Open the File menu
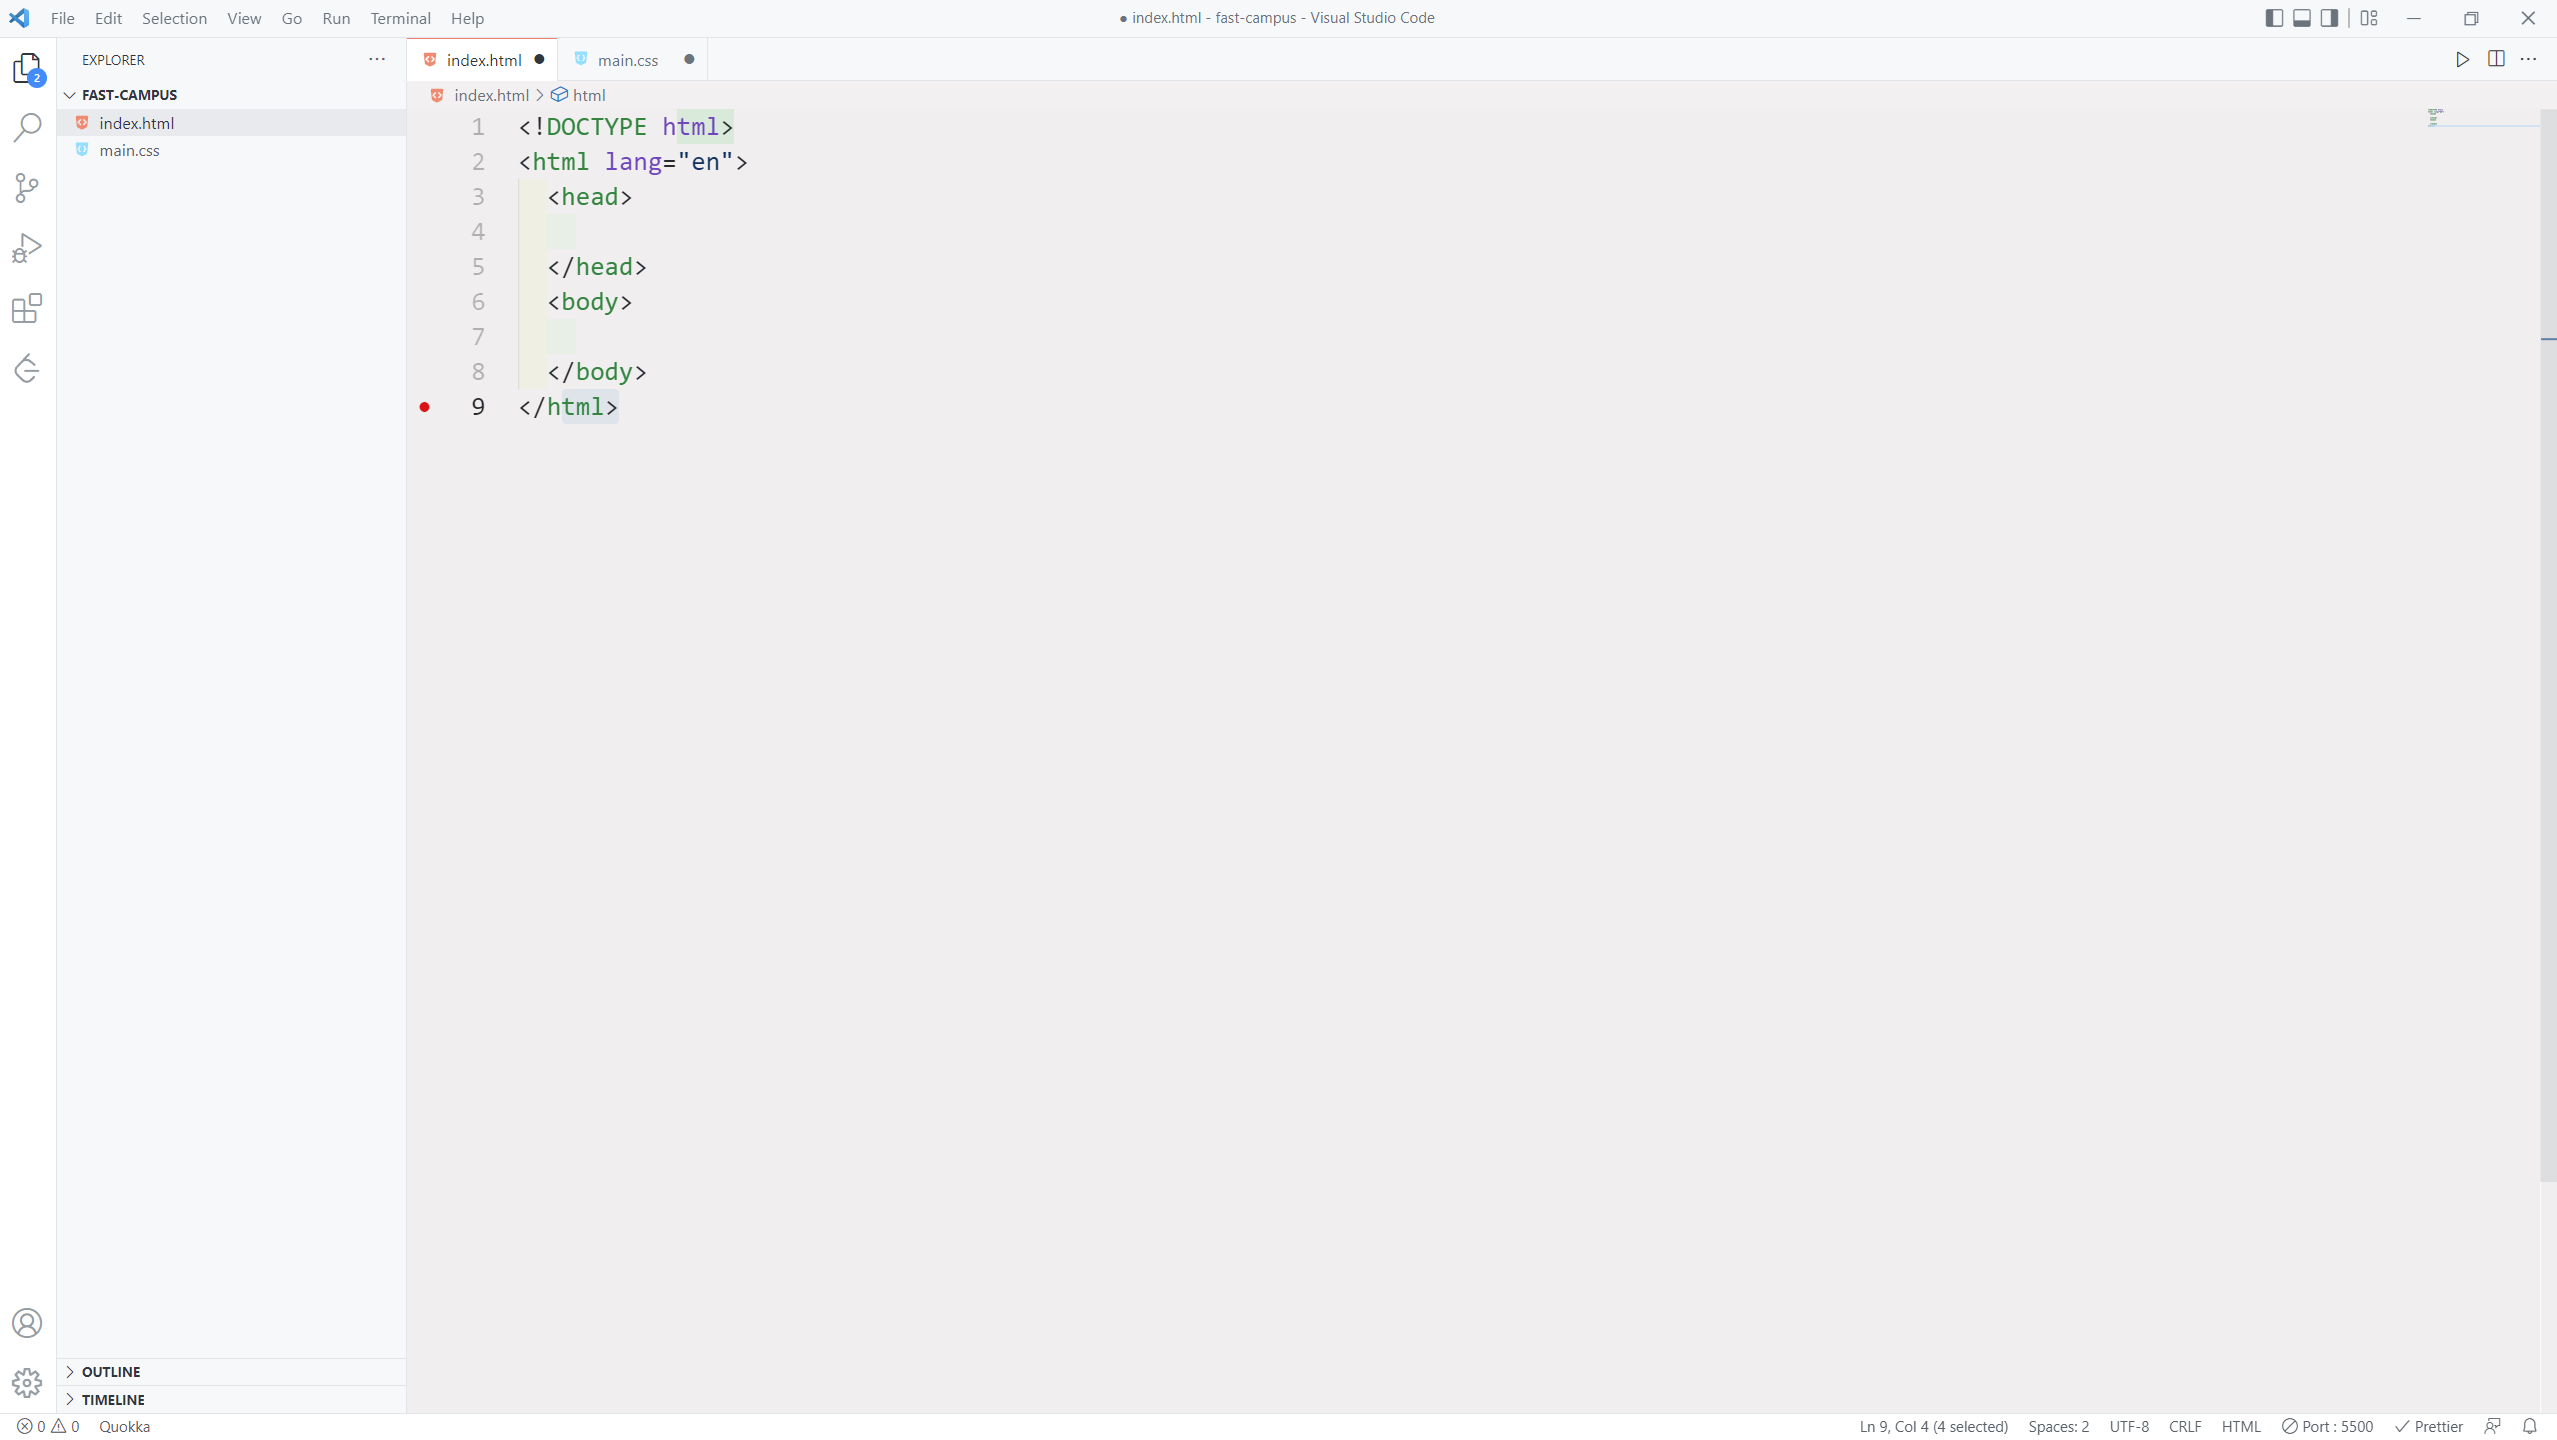The image size is (2557, 1440). [62, 18]
